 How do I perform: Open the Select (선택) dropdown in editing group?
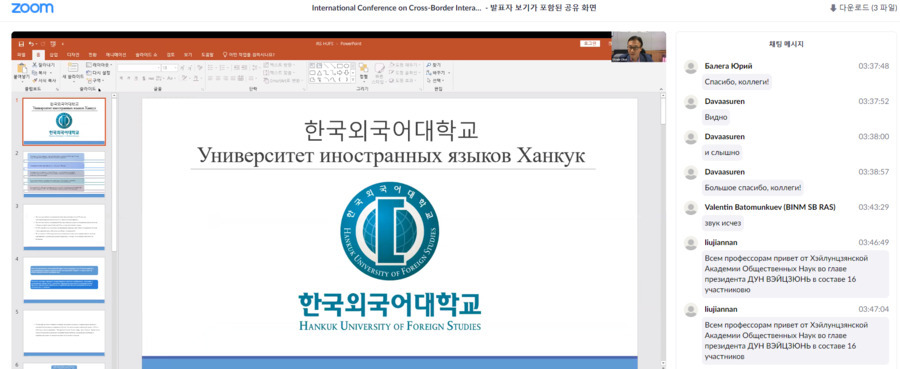[x=436, y=80]
